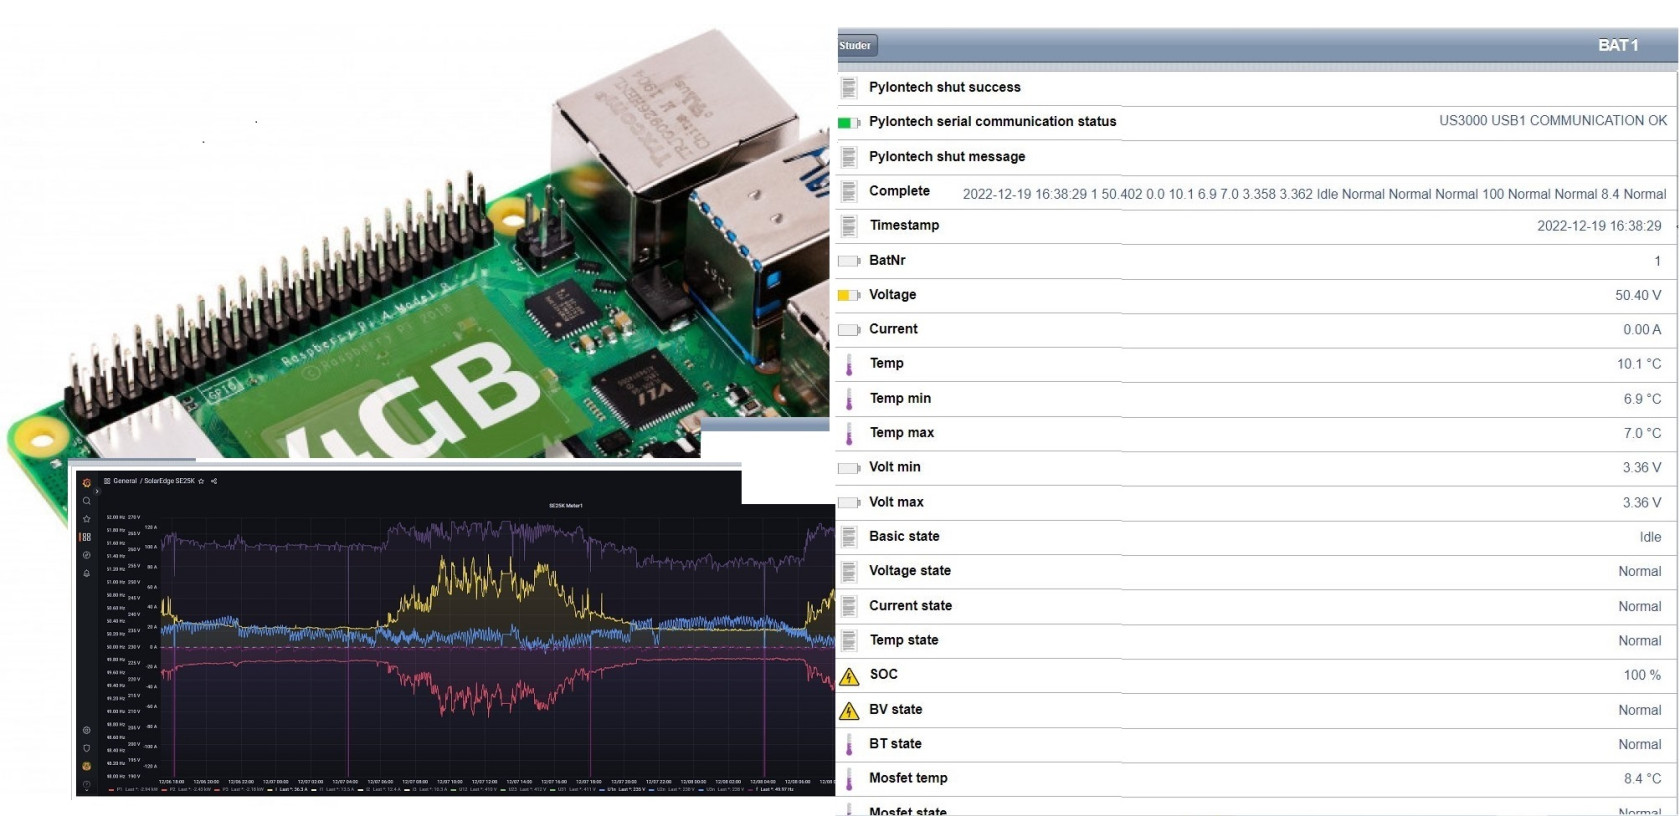This screenshot has height=840, width=1680.
Task: Open the Explore compass icon in Grafana
Action: (x=87, y=555)
